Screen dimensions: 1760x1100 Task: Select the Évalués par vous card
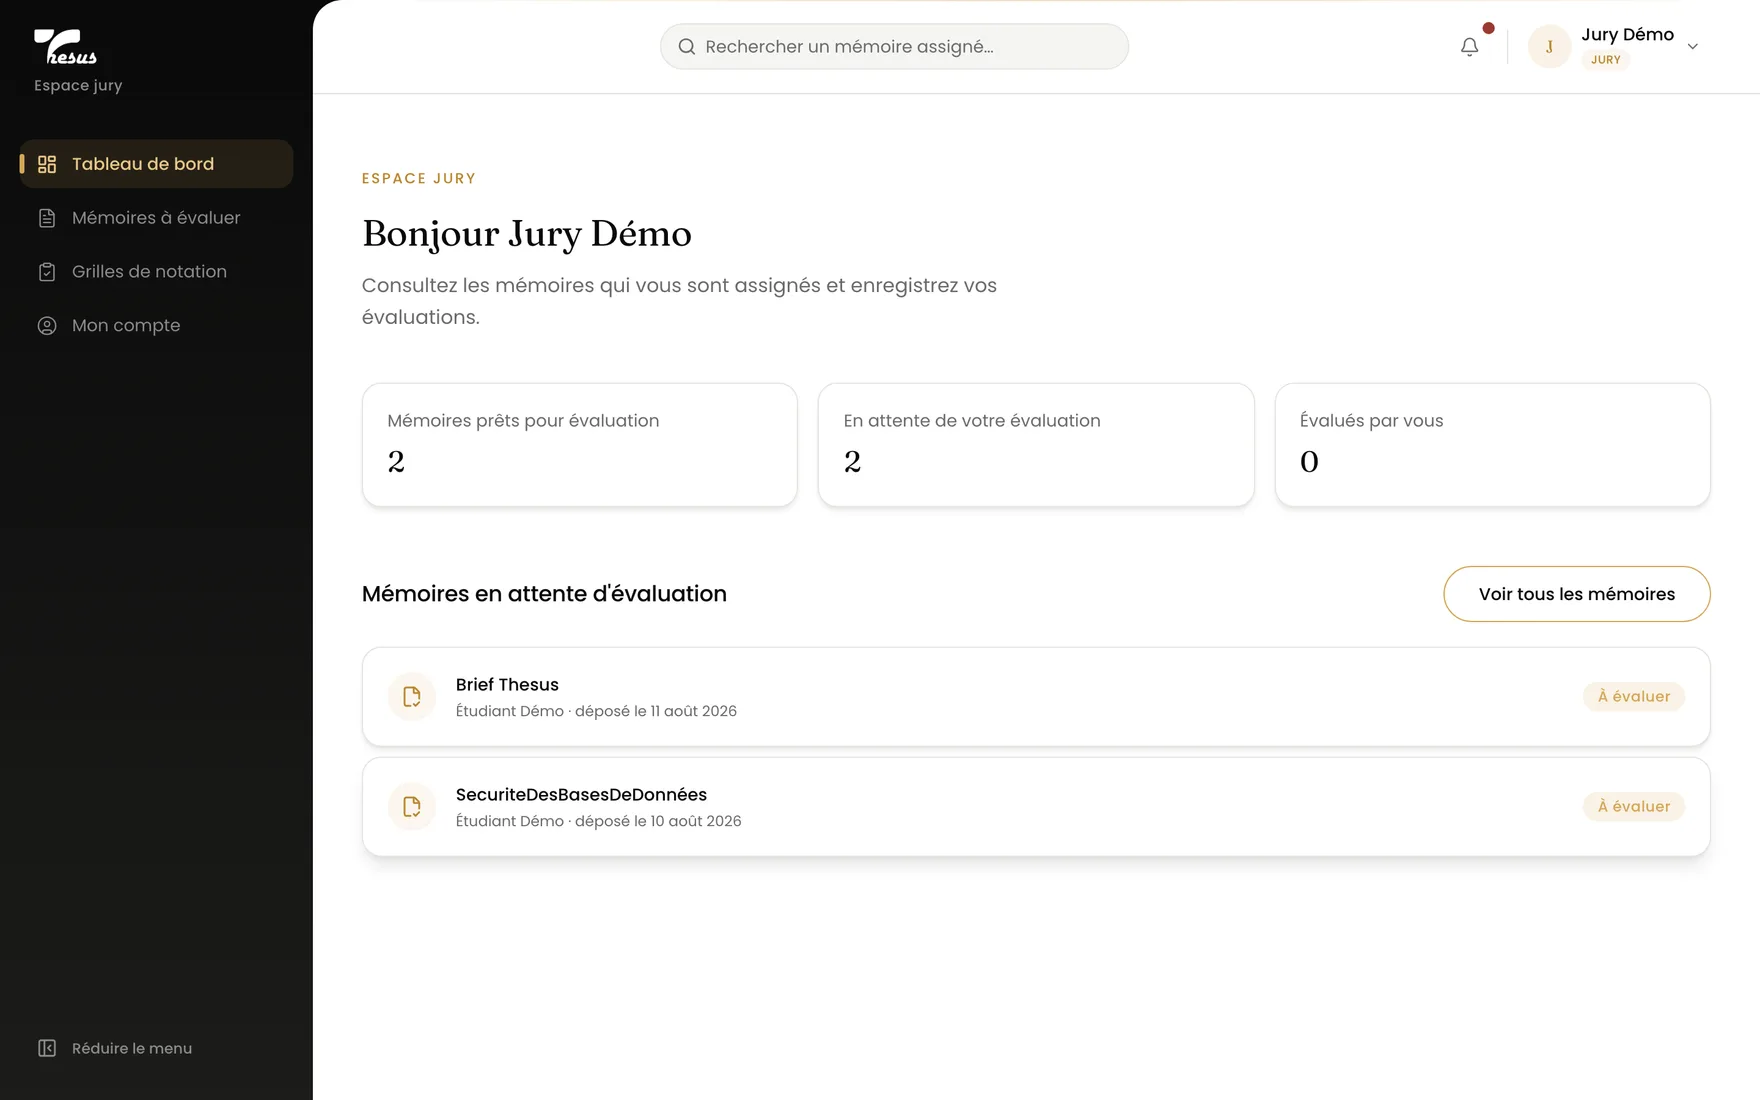click(x=1493, y=445)
